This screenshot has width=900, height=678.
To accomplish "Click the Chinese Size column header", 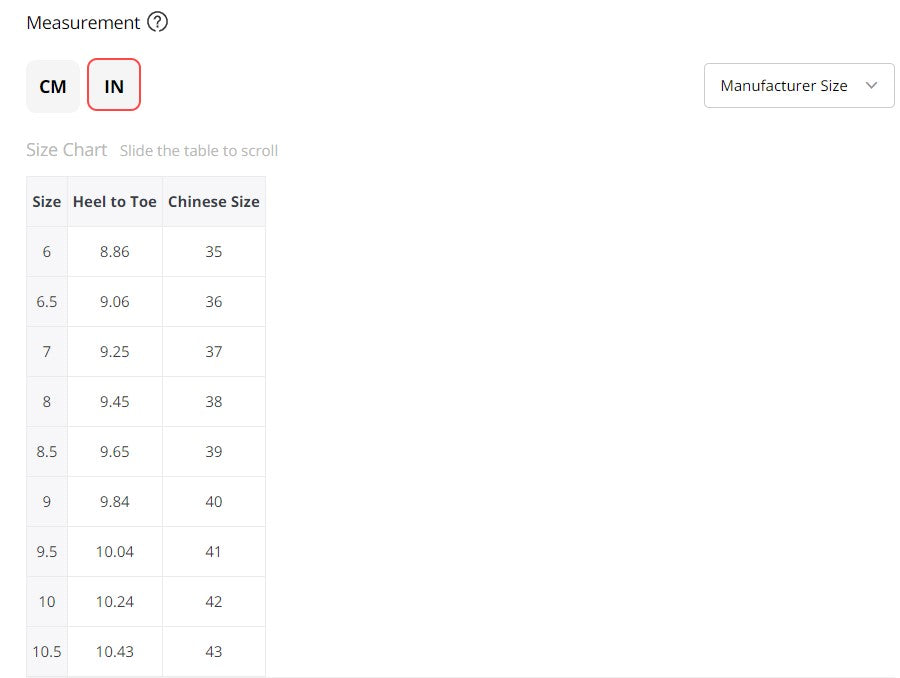I will coord(214,201).
